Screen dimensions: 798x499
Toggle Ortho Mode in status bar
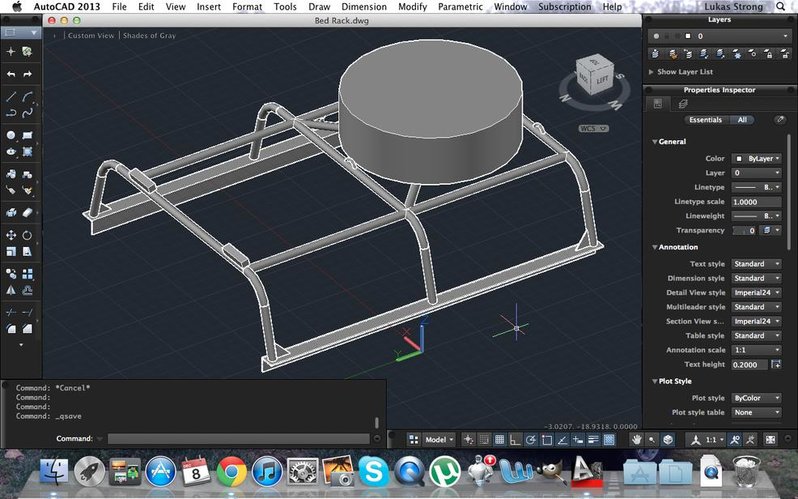pyautogui.click(x=515, y=439)
